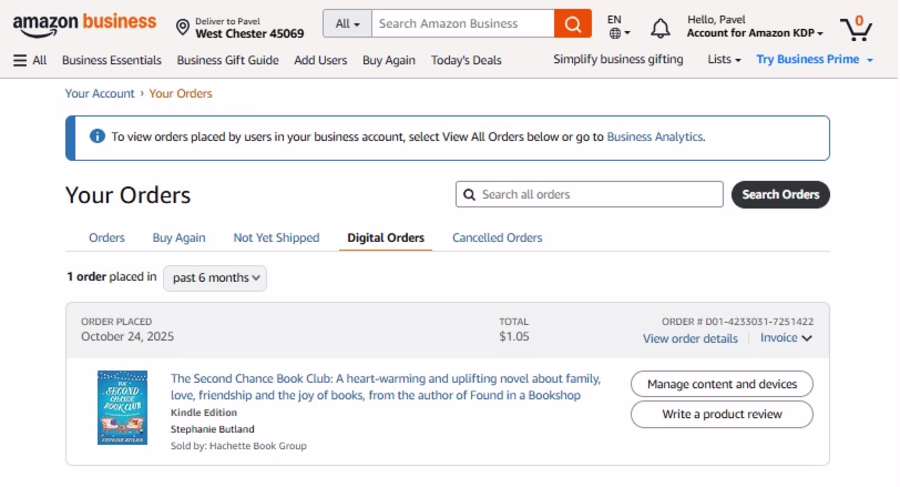This screenshot has height=487, width=900.
Task: Open the shopping cart
Action: [856, 26]
